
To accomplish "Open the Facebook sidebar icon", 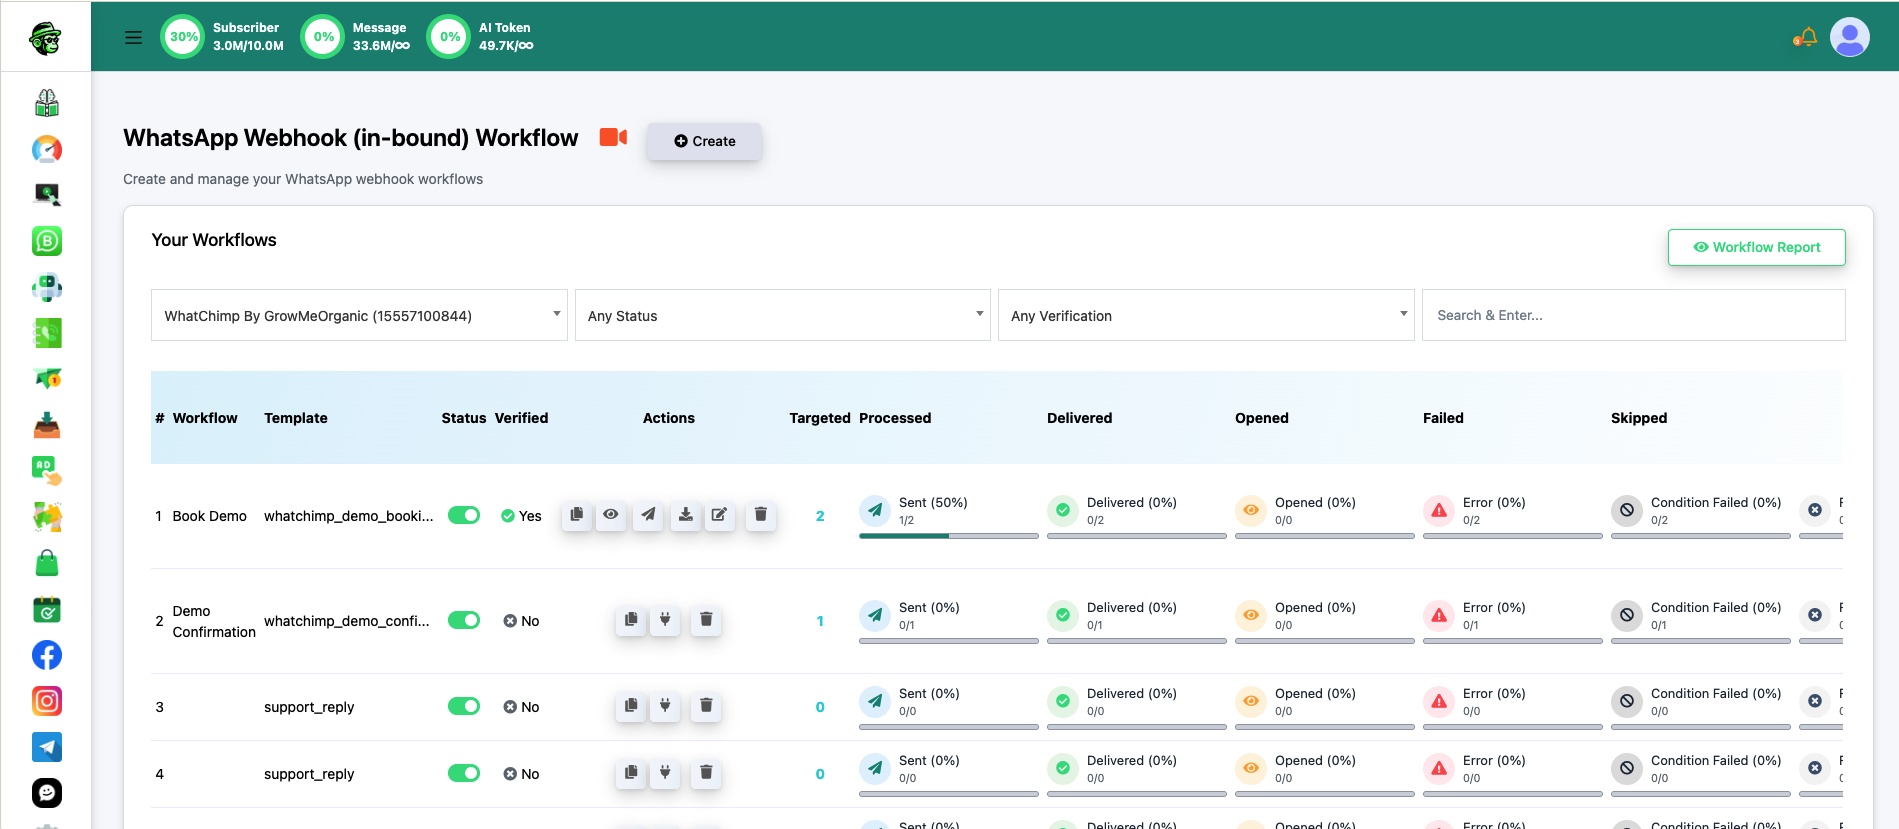I will [x=47, y=655].
